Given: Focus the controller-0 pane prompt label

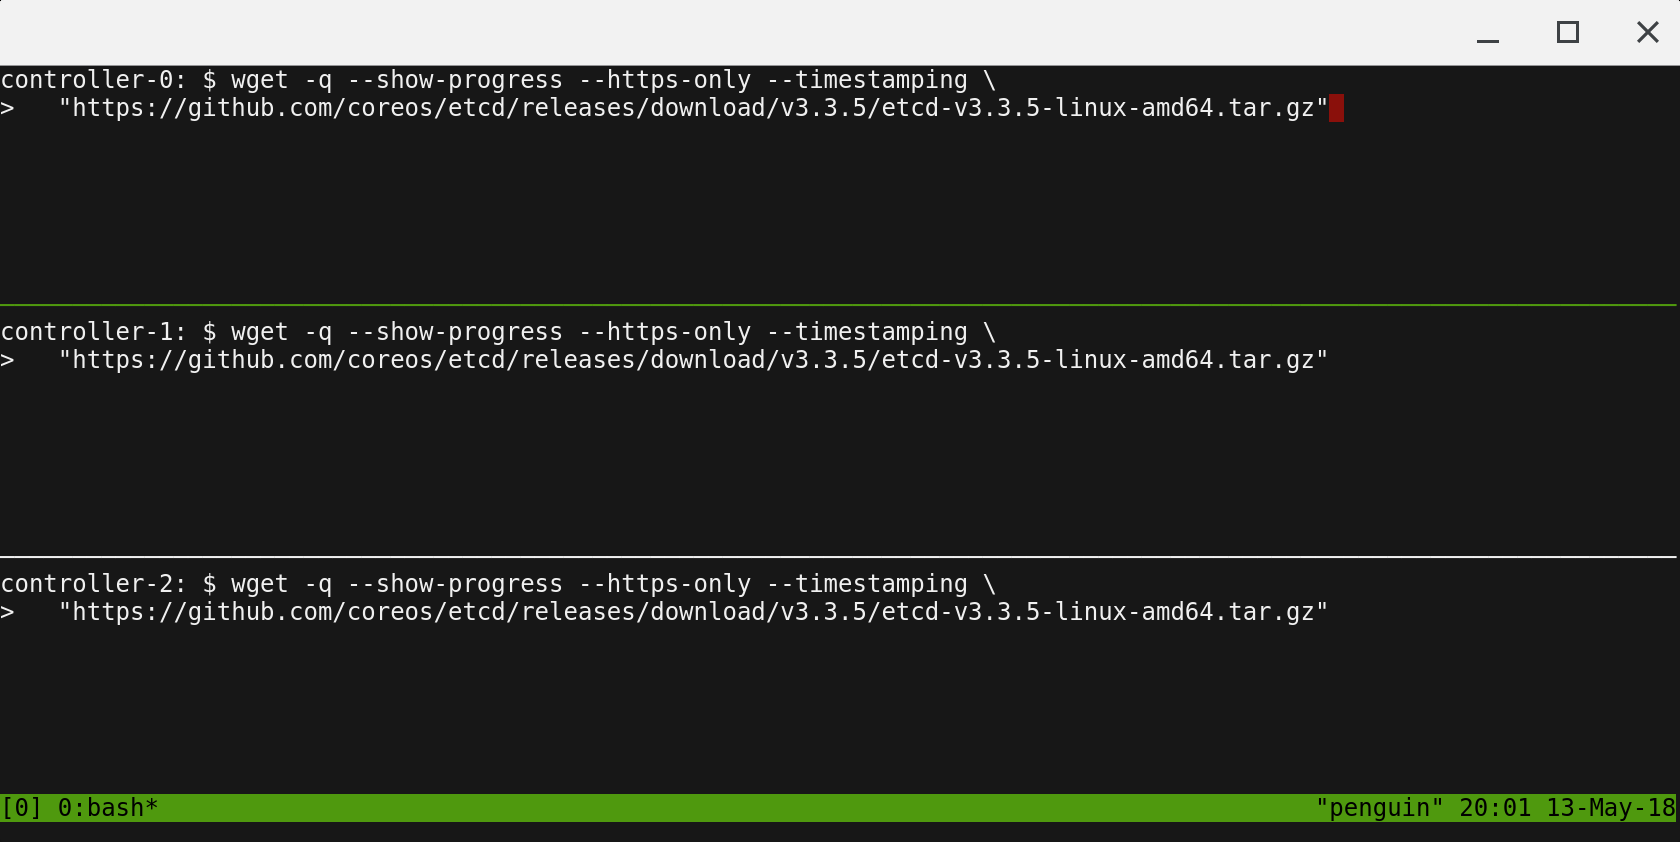Looking at the screenshot, I should coord(93,80).
